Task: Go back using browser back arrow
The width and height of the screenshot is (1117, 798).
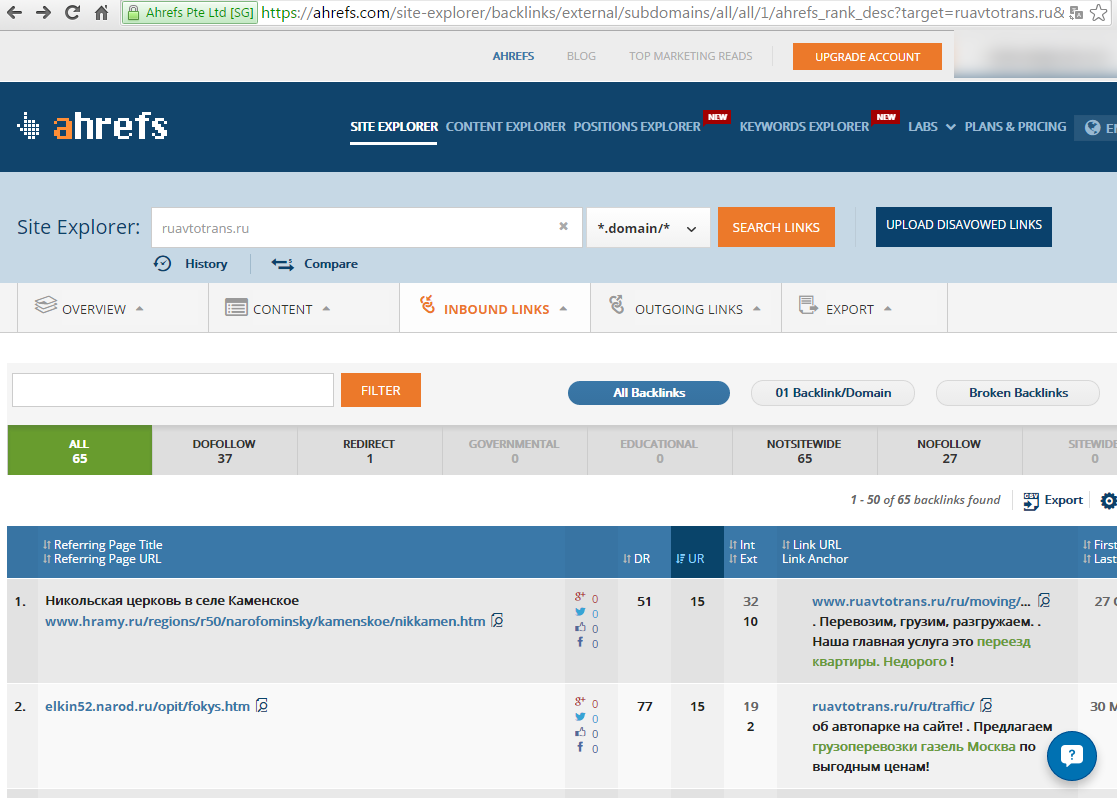Action: coord(14,12)
